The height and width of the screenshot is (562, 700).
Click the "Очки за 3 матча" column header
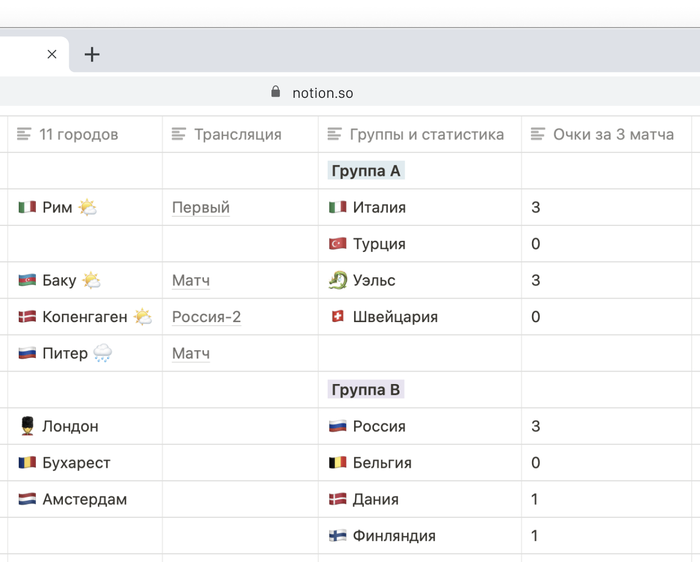point(612,134)
